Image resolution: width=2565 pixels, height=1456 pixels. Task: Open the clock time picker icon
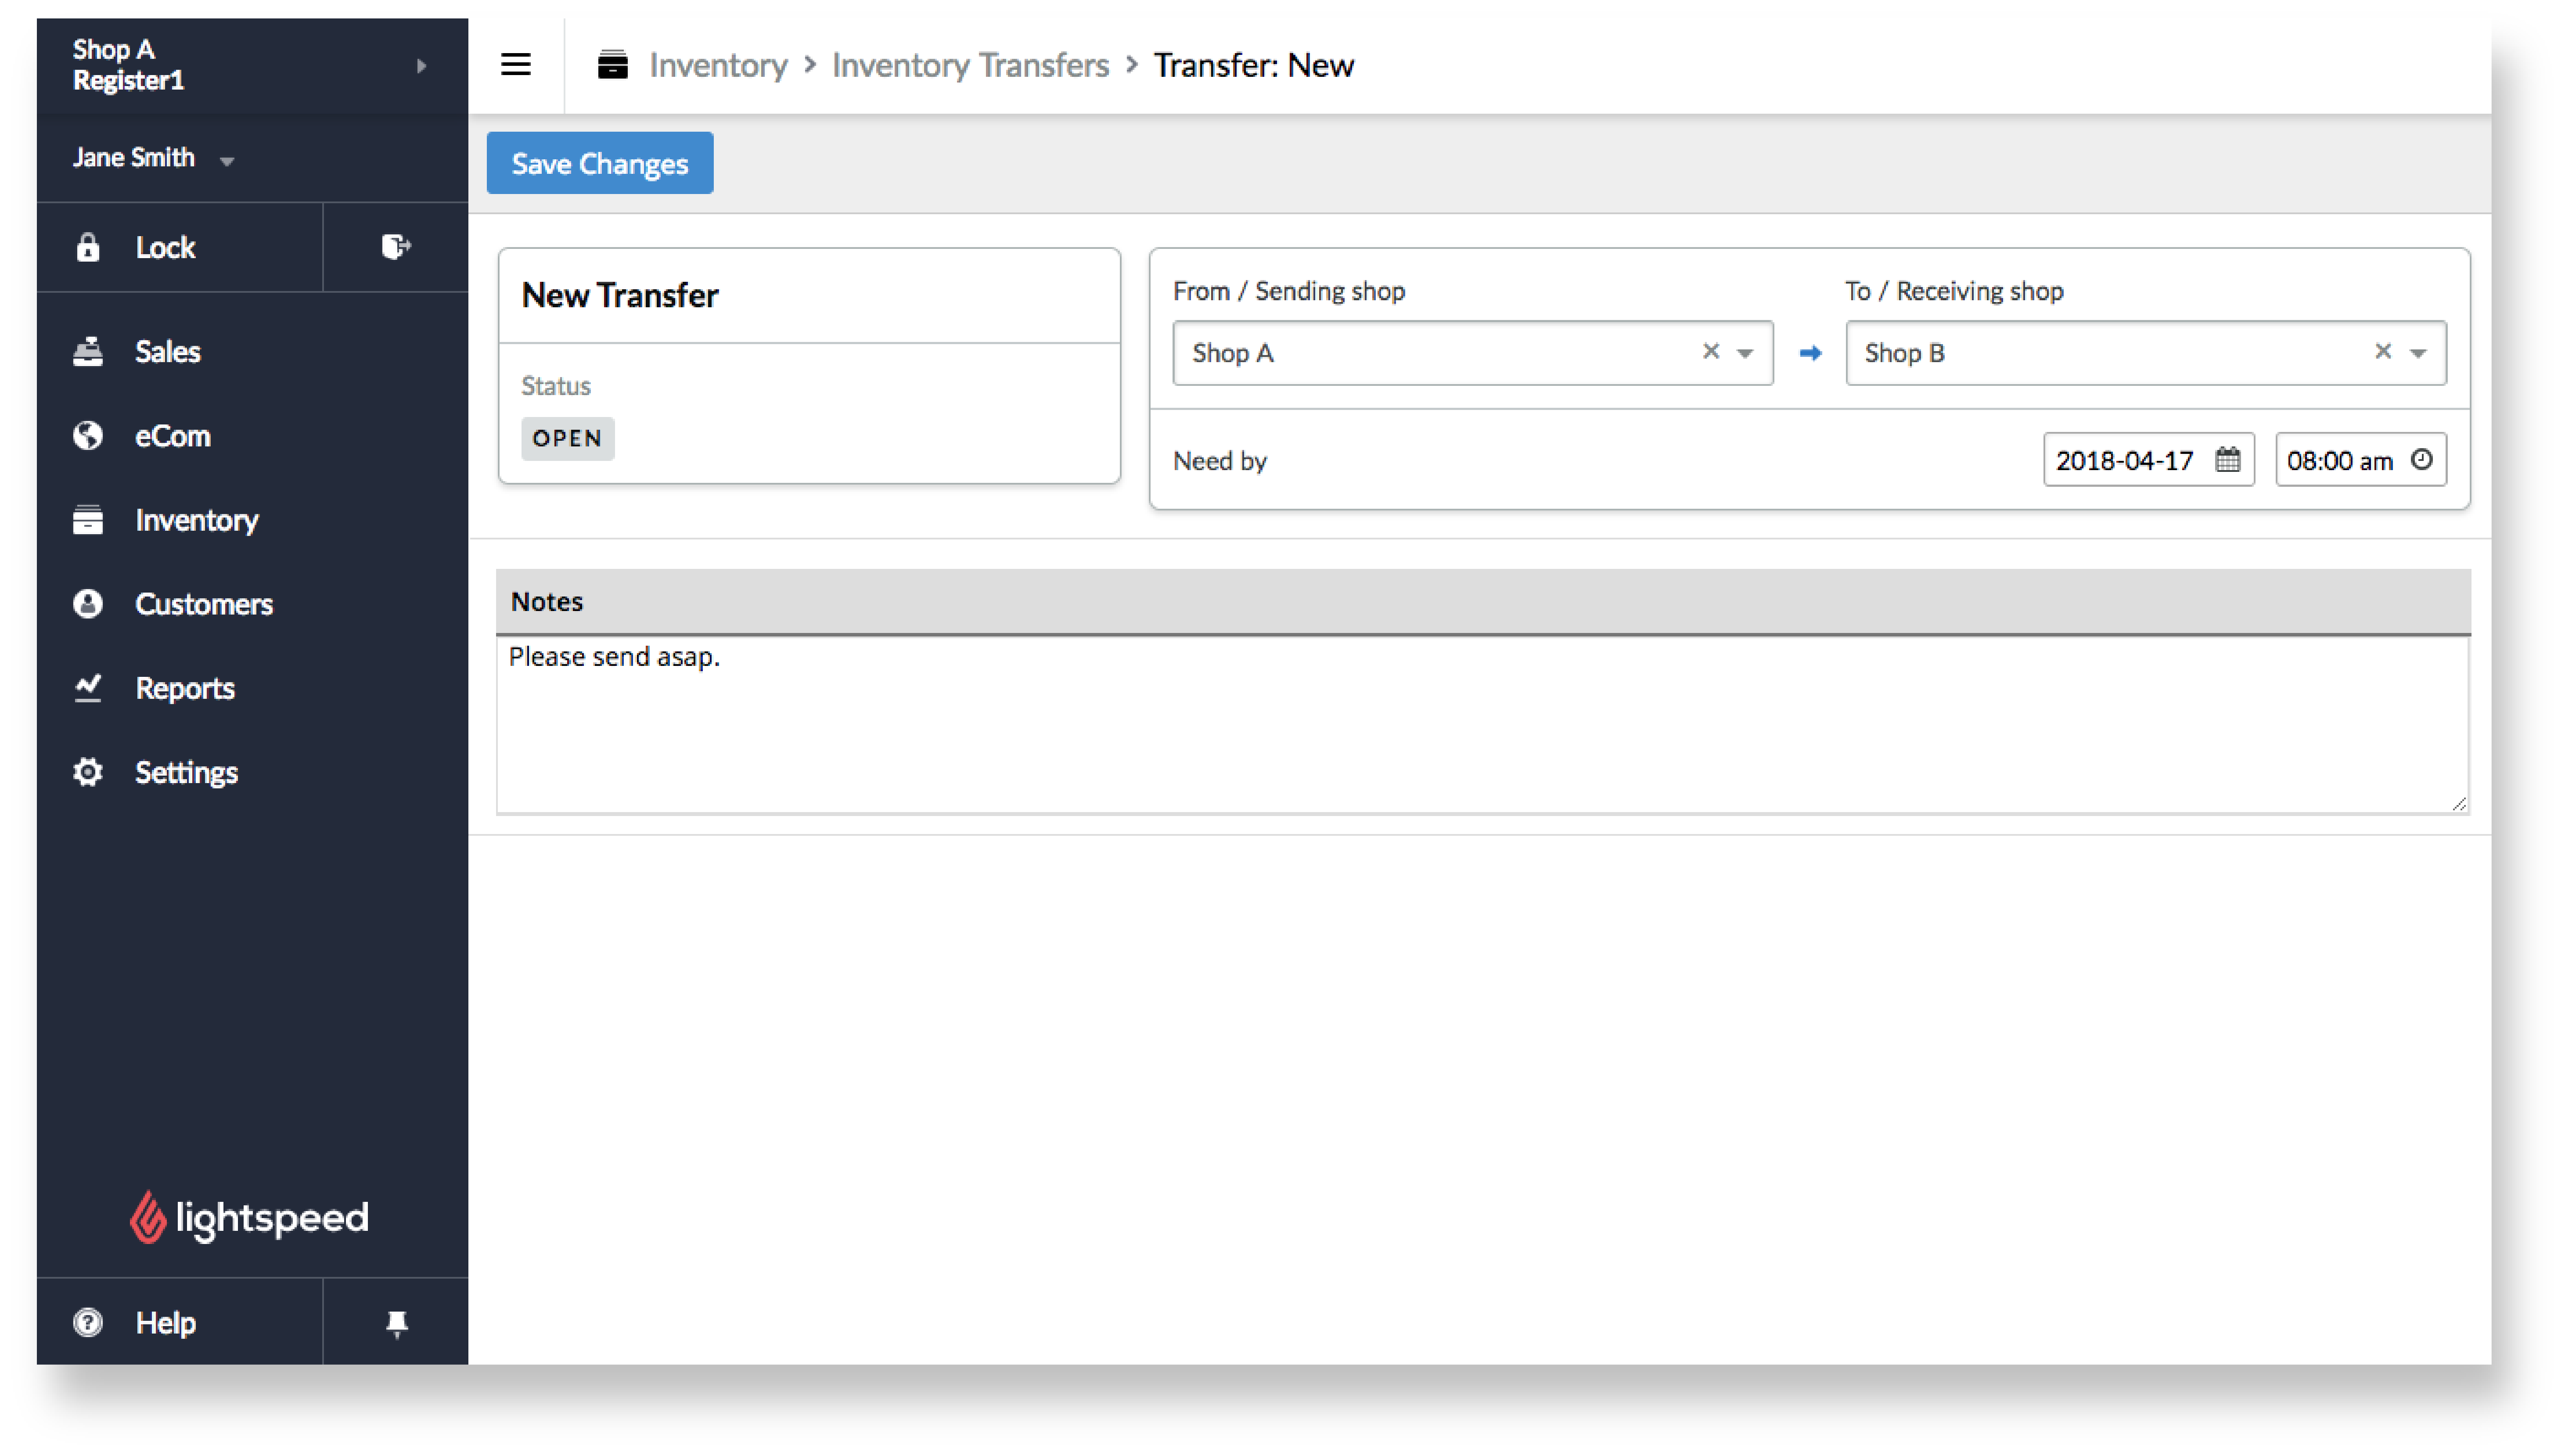[x=2421, y=459]
